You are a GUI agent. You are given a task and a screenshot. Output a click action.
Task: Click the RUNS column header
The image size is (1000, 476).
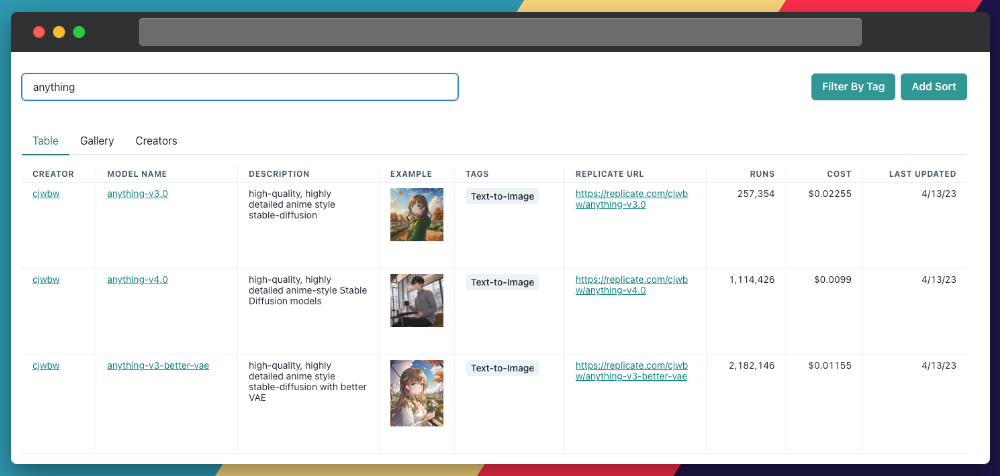(763, 174)
